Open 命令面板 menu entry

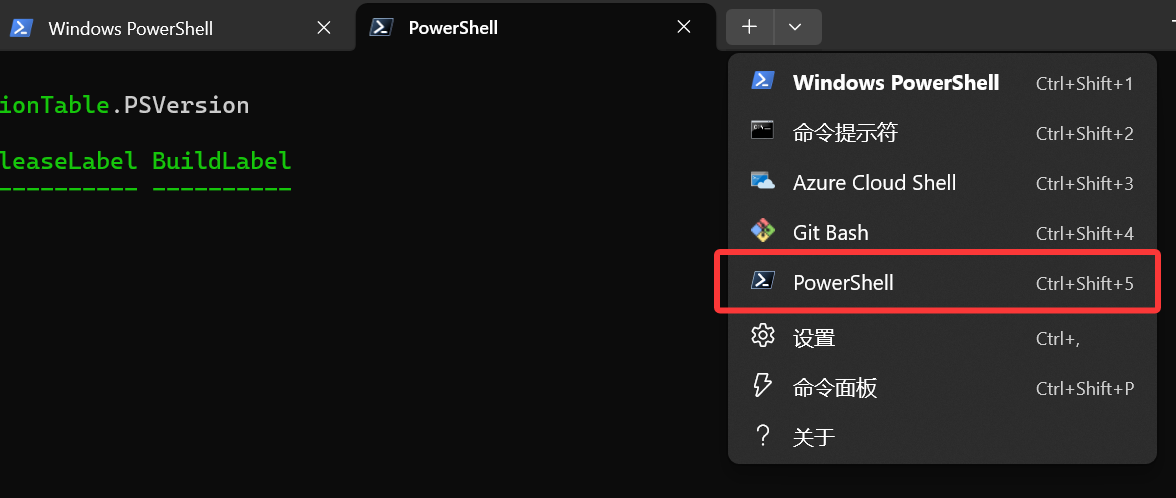coord(942,388)
